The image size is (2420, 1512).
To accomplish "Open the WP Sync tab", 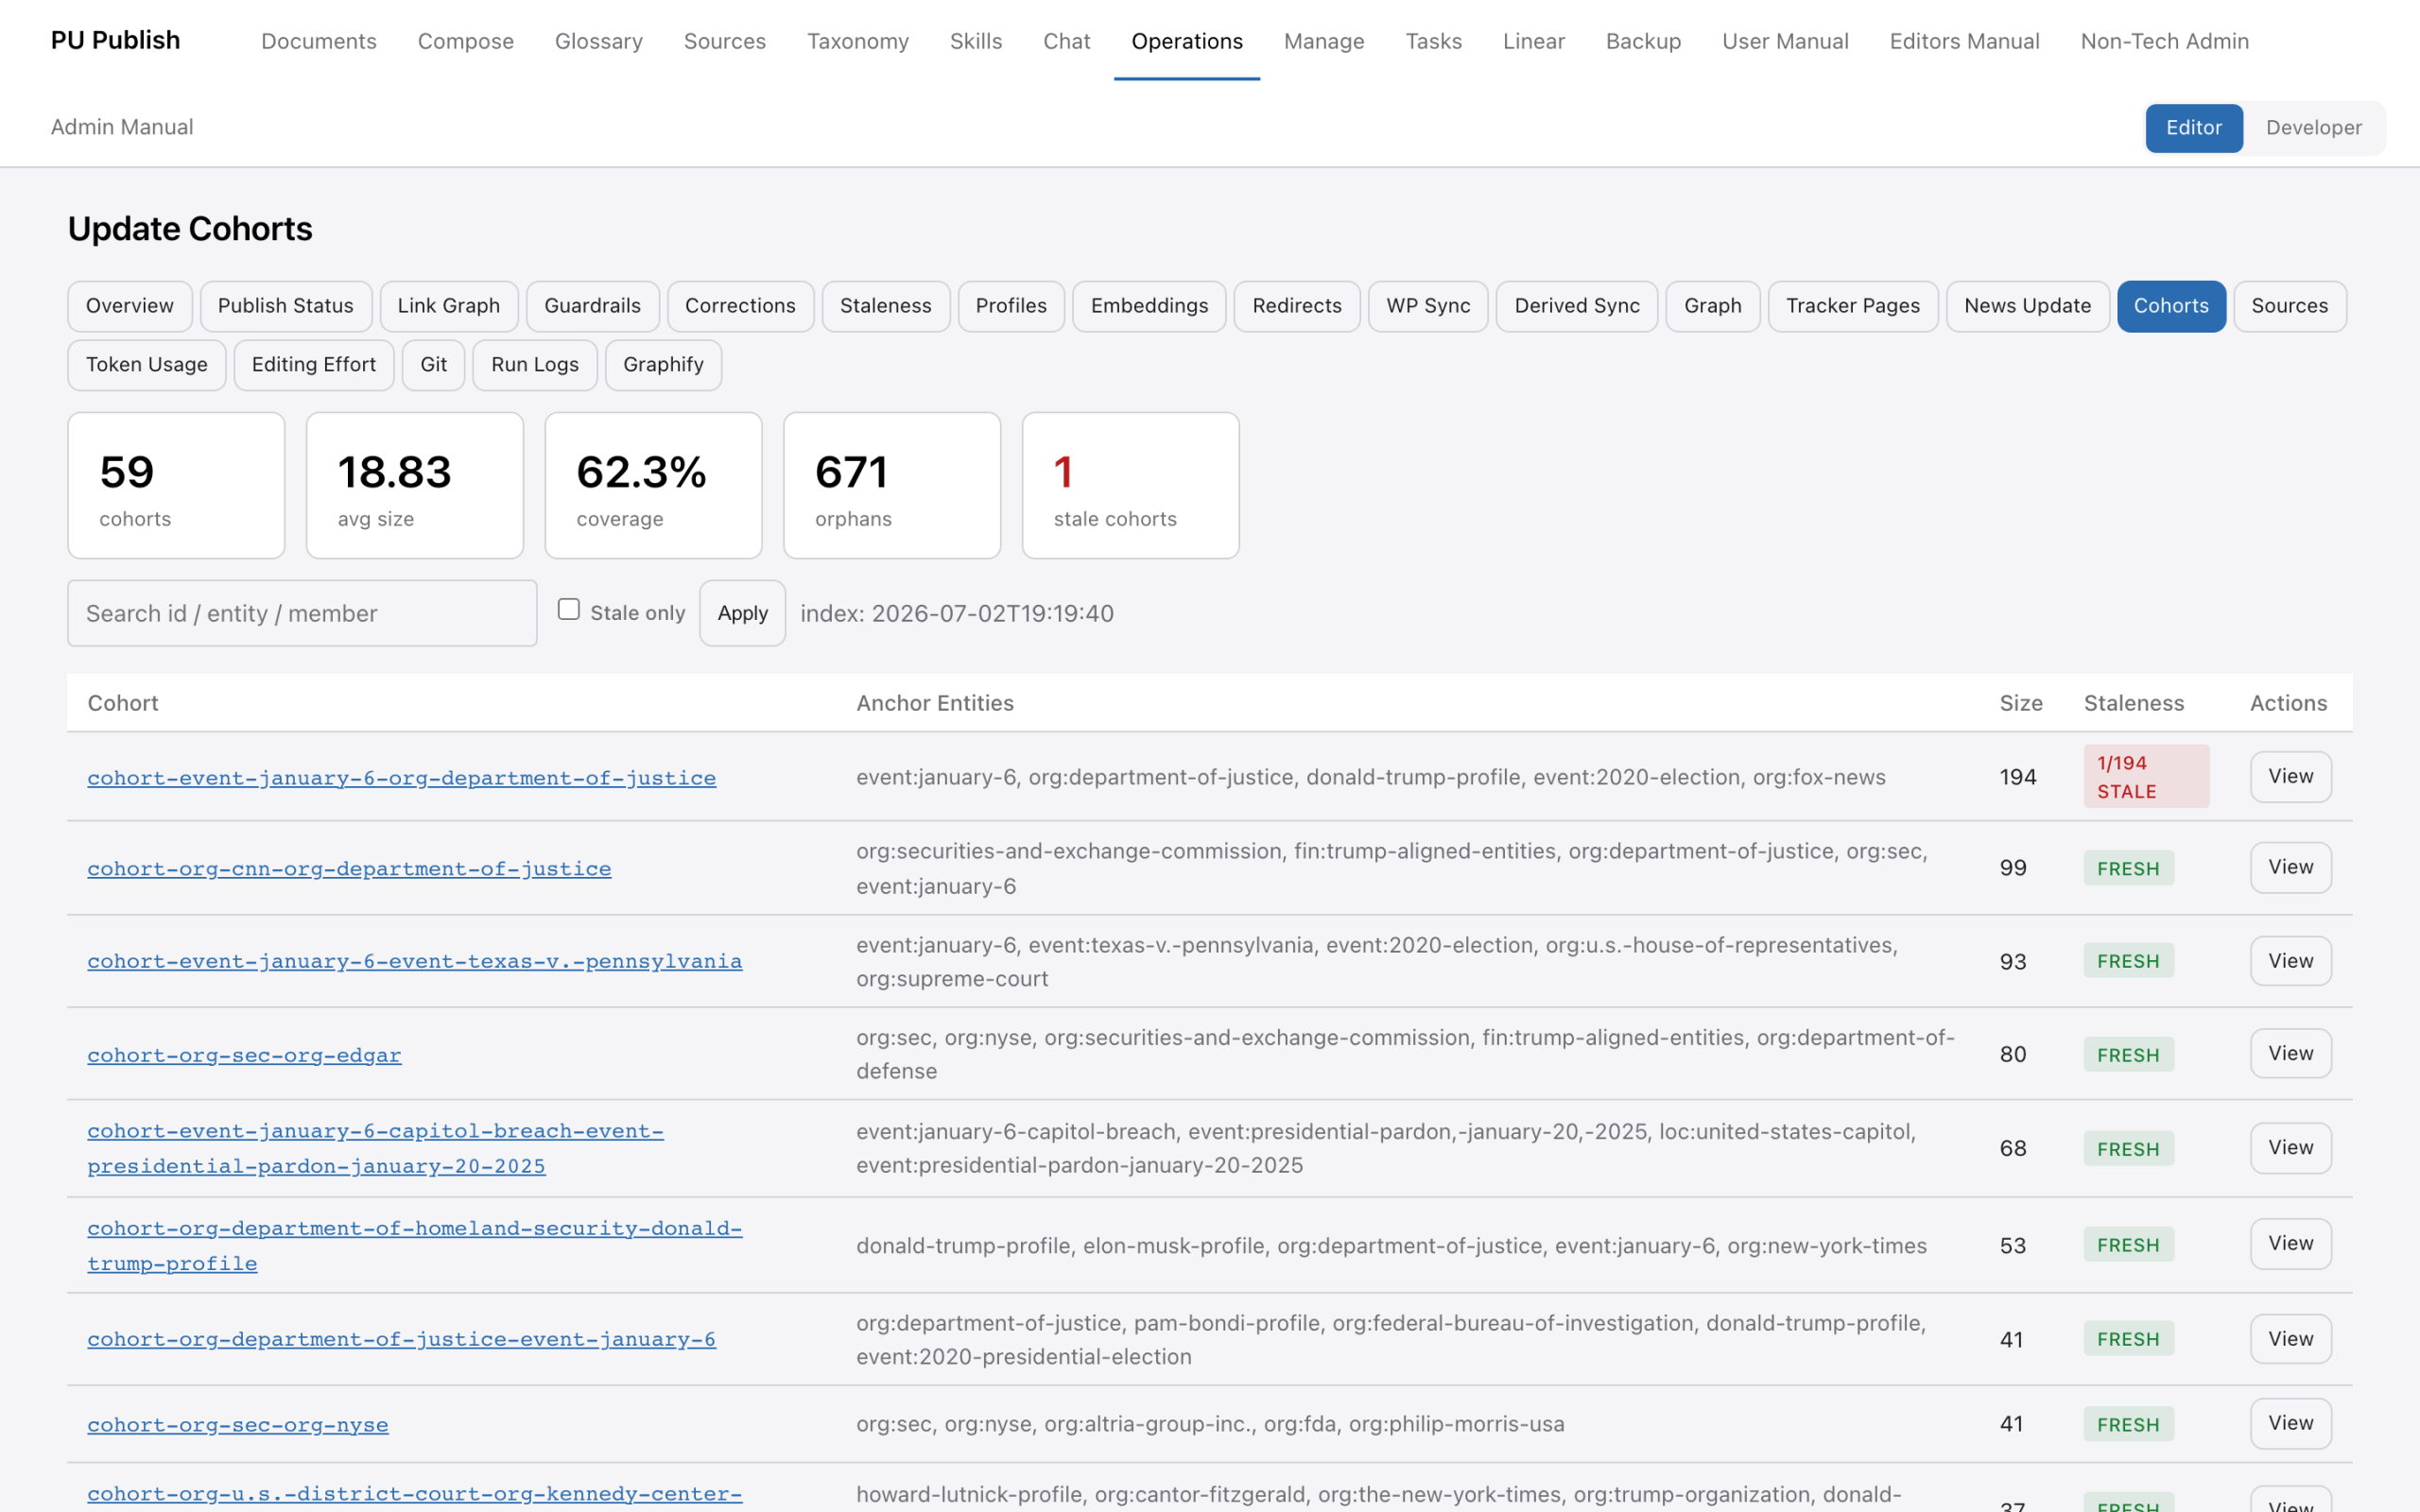I will point(1428,306).
